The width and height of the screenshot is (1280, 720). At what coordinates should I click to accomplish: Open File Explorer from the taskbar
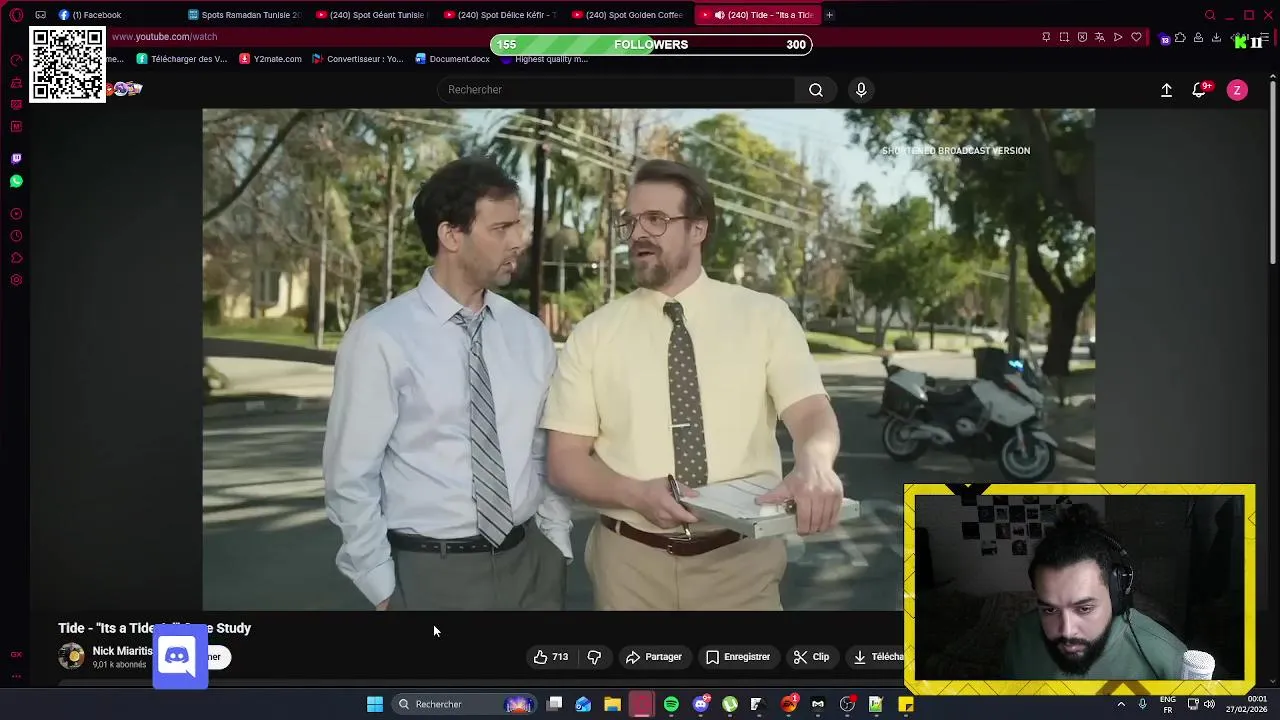(x=612, y=704)
